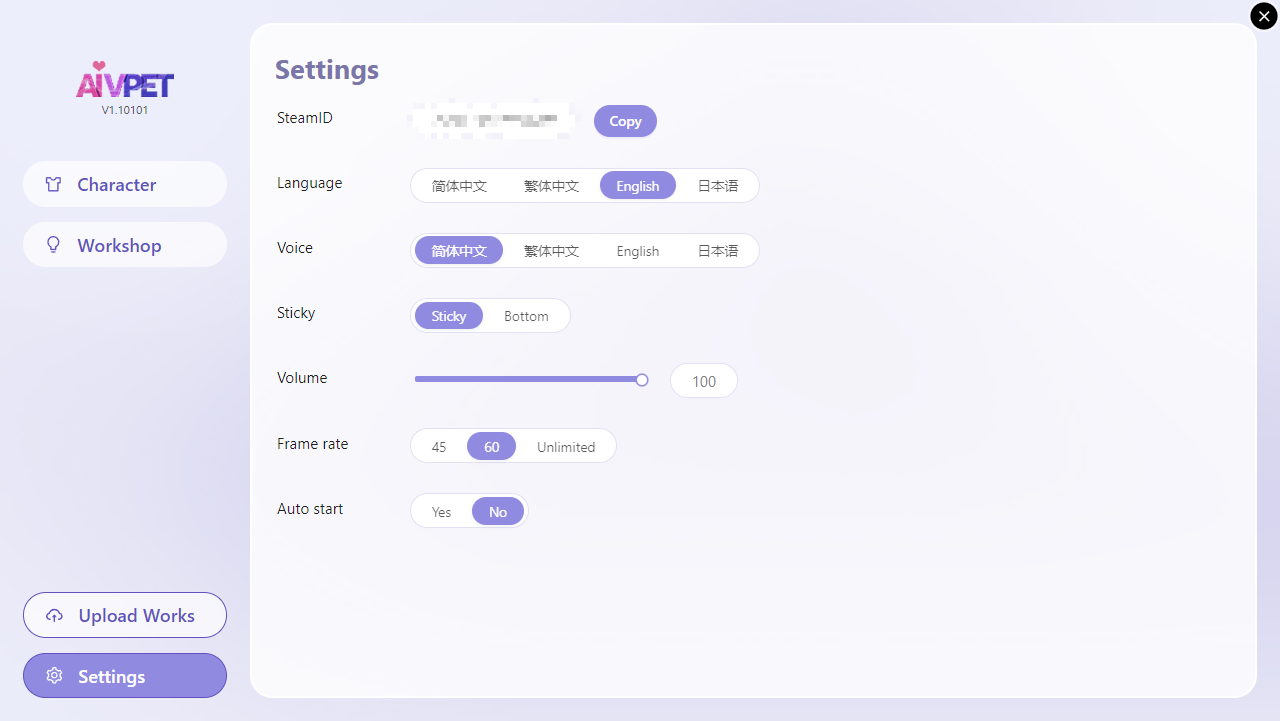
Task: Set Frame rate to Unlimited
Action: pos(566,447)
